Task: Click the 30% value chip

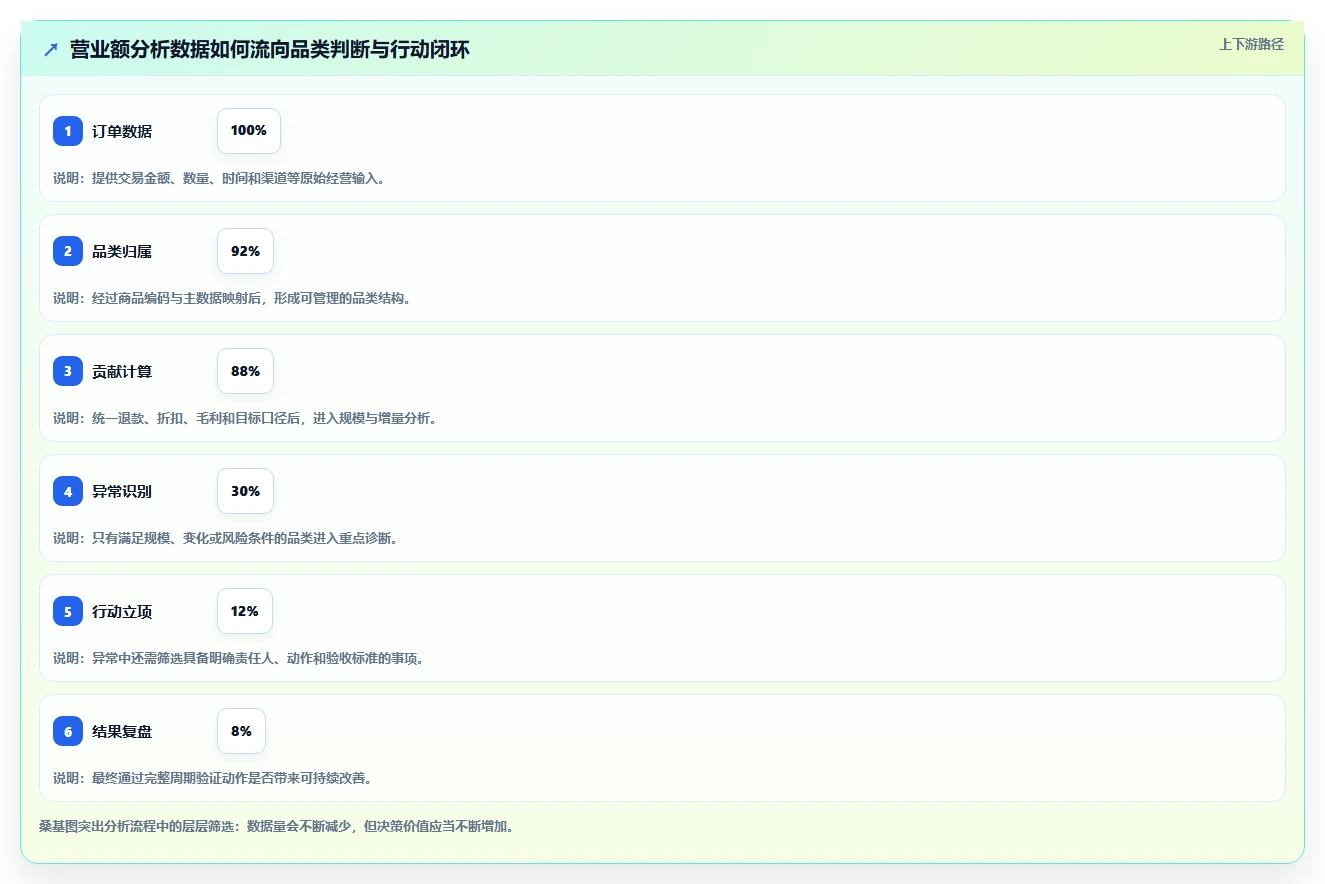Action: pos(245,491)
